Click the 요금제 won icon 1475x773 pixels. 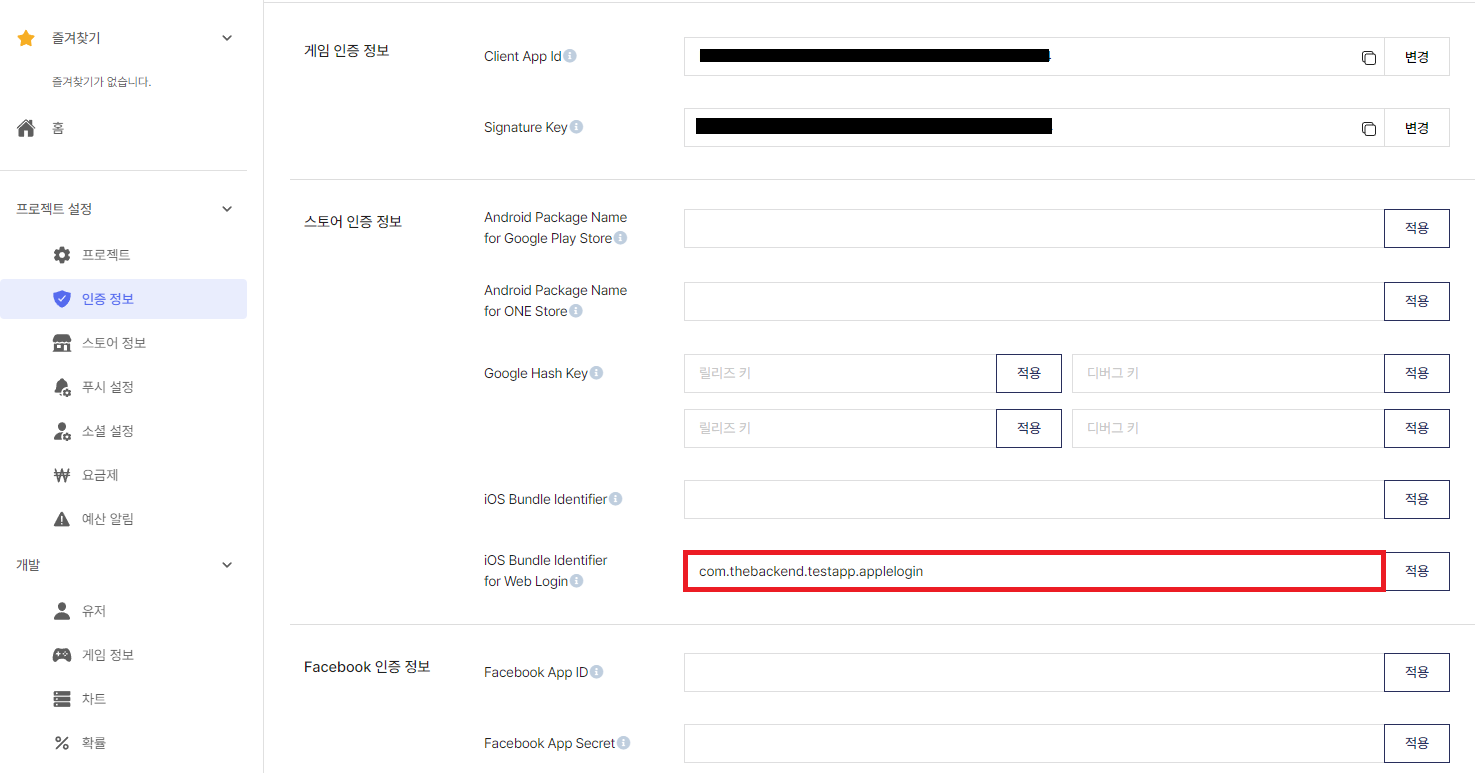point(62,475)
